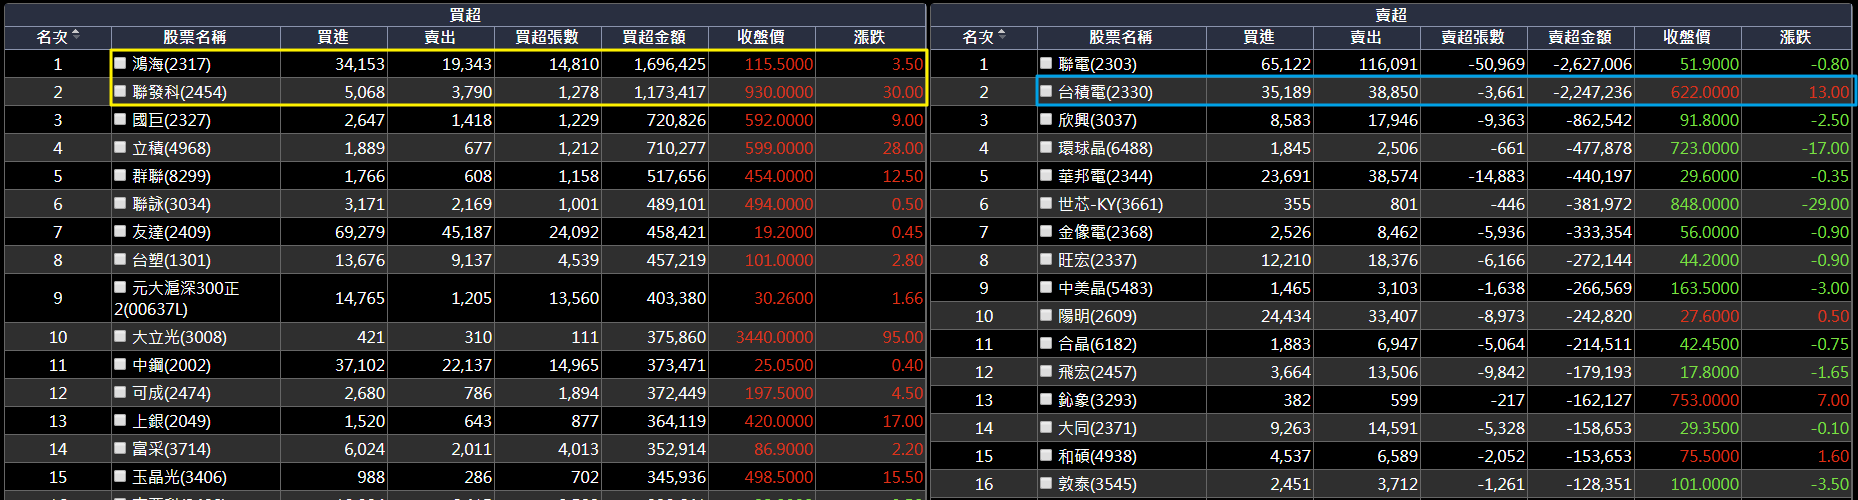
Task: Select the 敦泰(3545) checkbox
Action: point(1046,483)
